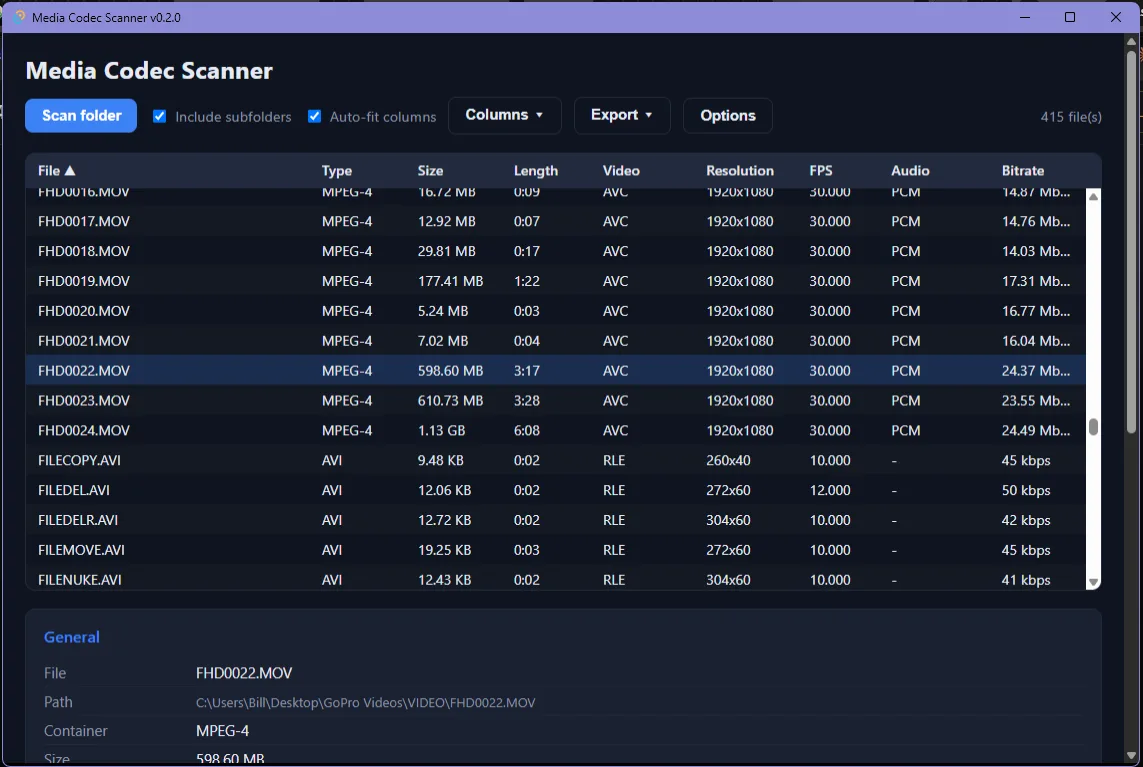This screenshot has width=1143, height=767.
Task: Sort by the Type column header
Action: 337,171
